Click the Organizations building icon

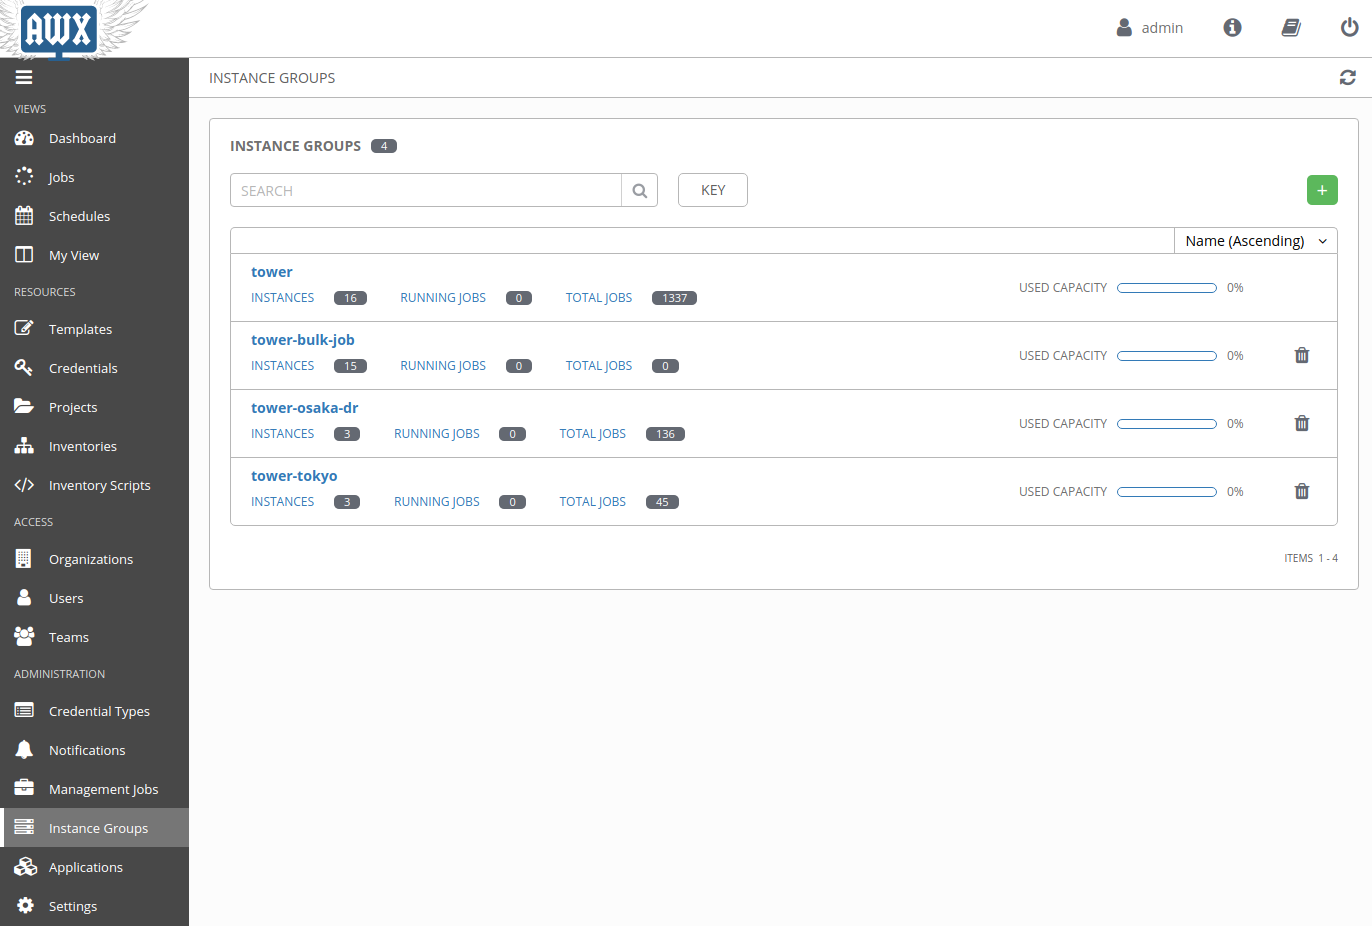[x=24, y=559]
